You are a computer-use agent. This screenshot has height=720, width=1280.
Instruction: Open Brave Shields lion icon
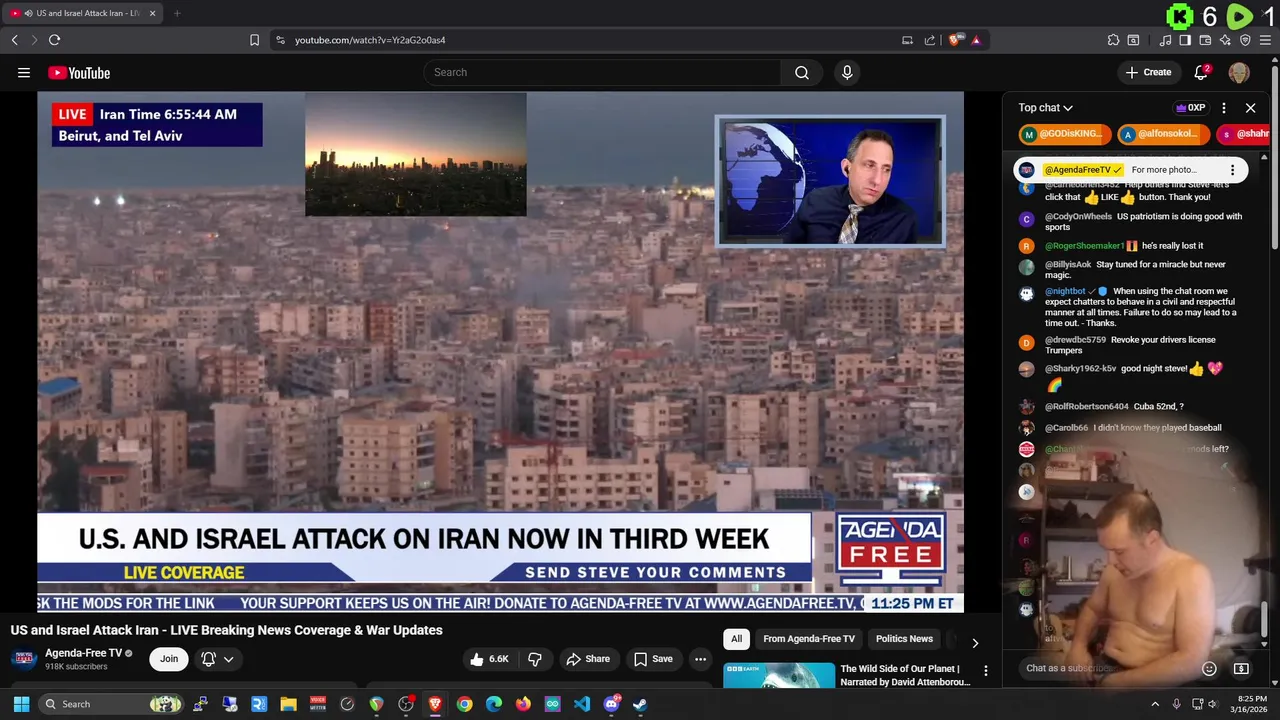pyautogui.click(x=956, y=40)
